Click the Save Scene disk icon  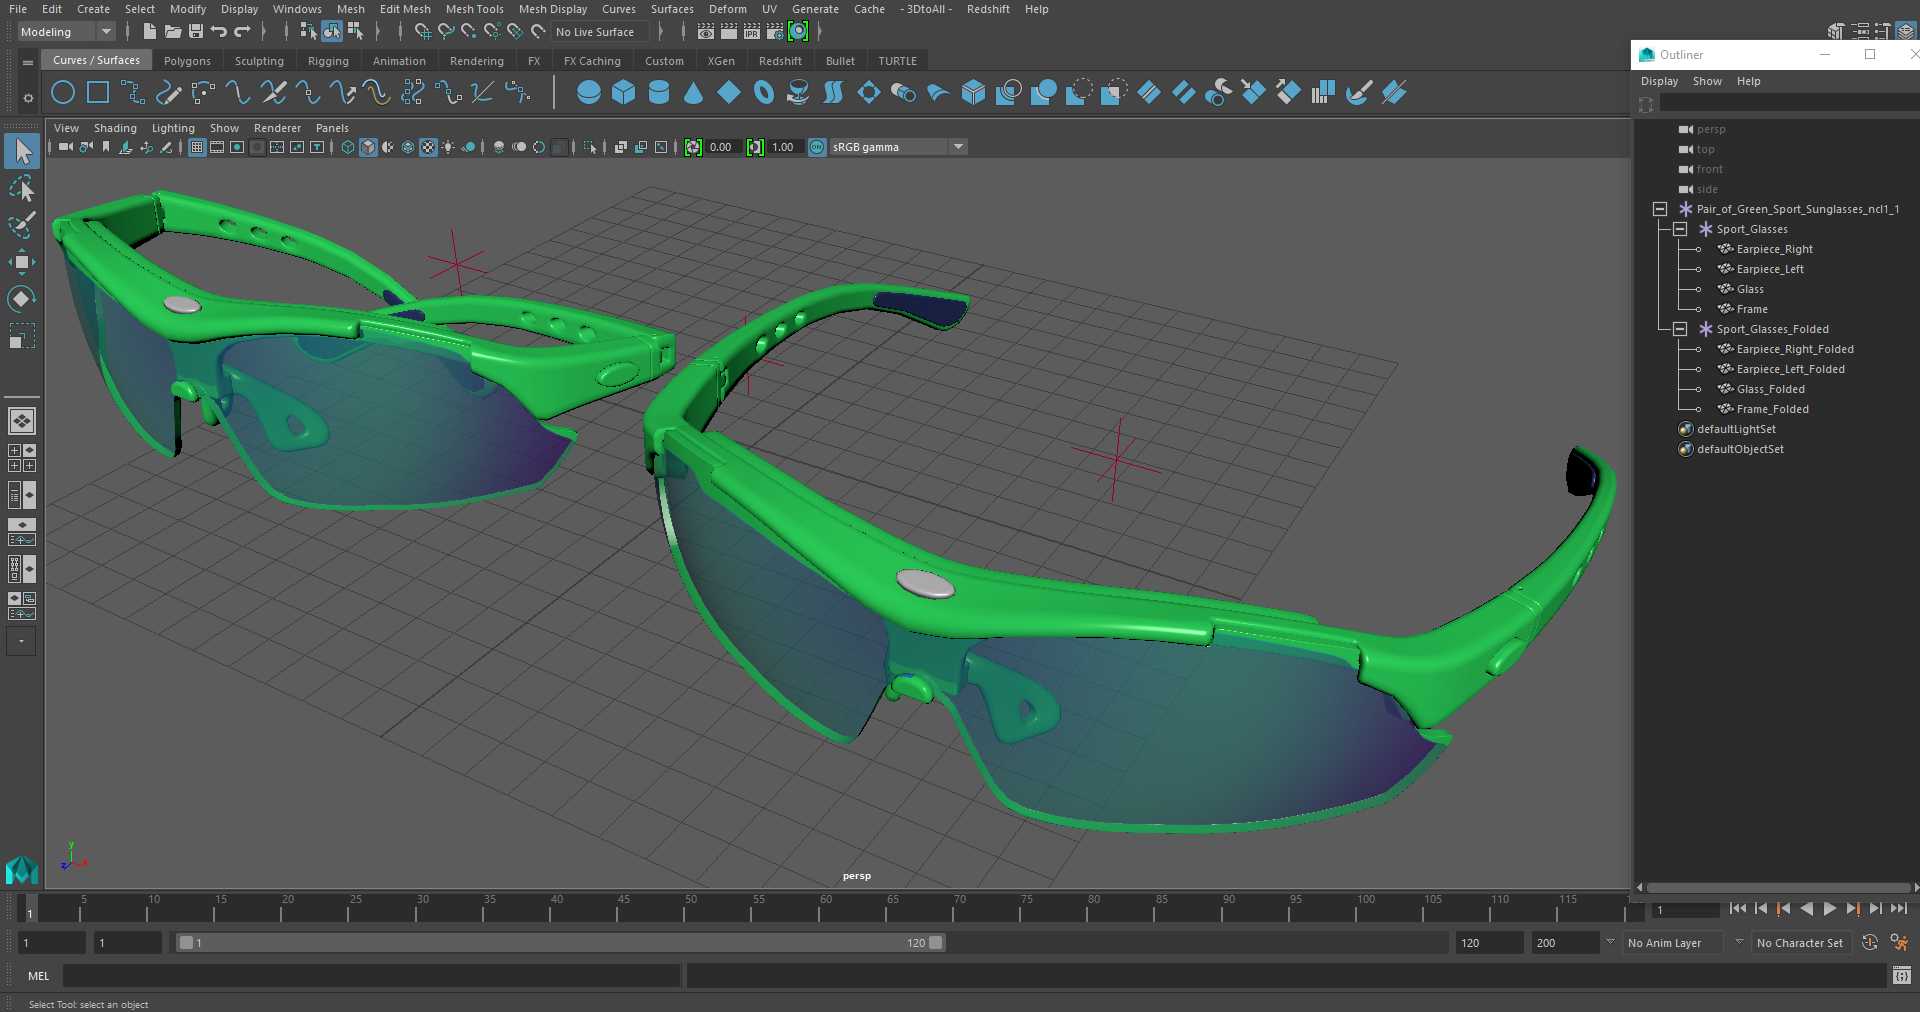tap(196, 32)
